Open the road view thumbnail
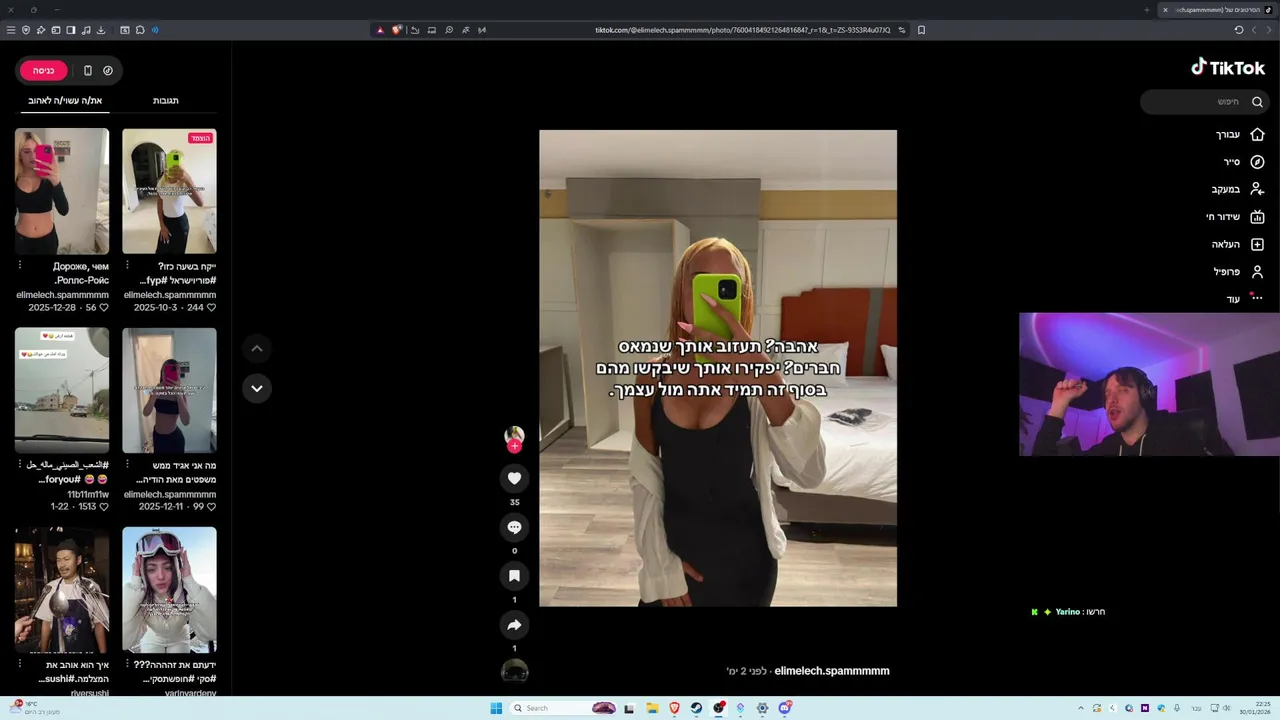The width and height of the screenshot is (1280, 720). point(62,390)
